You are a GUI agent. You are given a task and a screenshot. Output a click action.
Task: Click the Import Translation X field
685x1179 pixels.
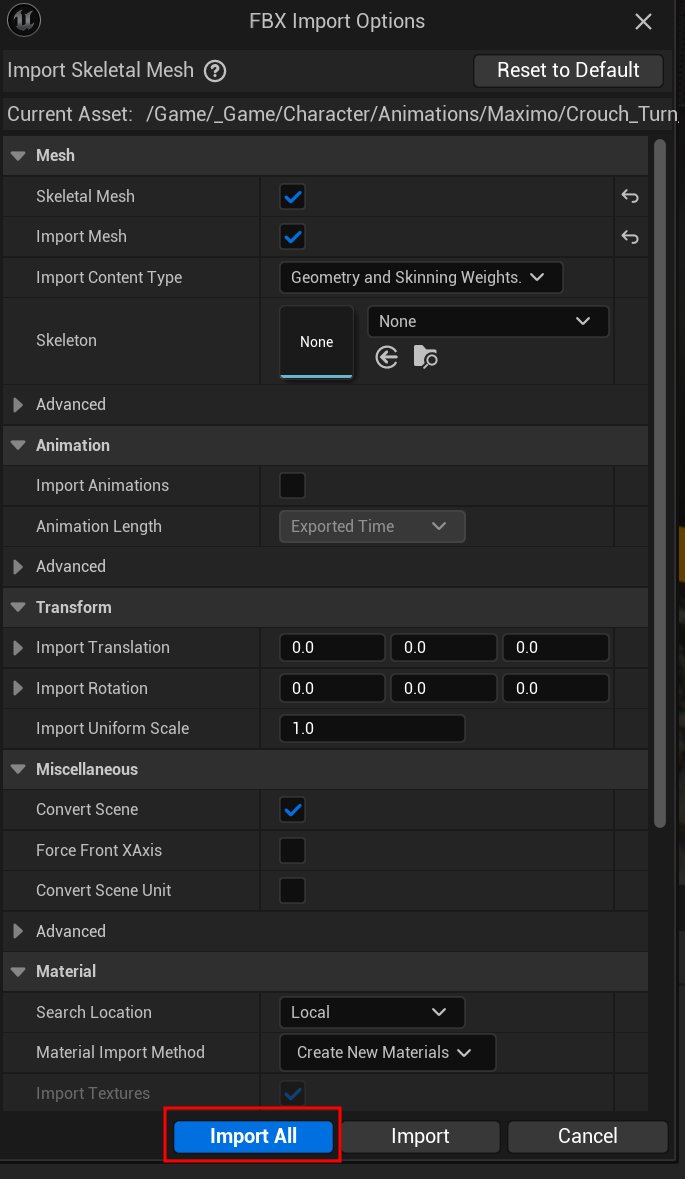click(332, 647)
